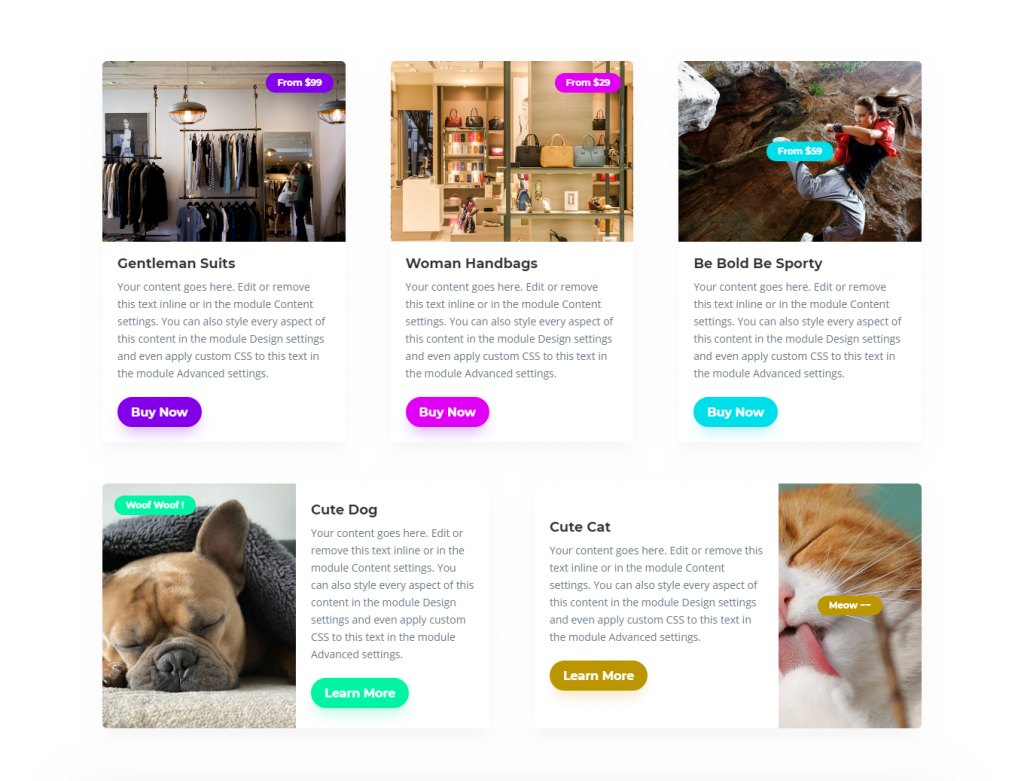Click the Woman Handbags heading
The image size is (1024, 781).
(472, 263)
